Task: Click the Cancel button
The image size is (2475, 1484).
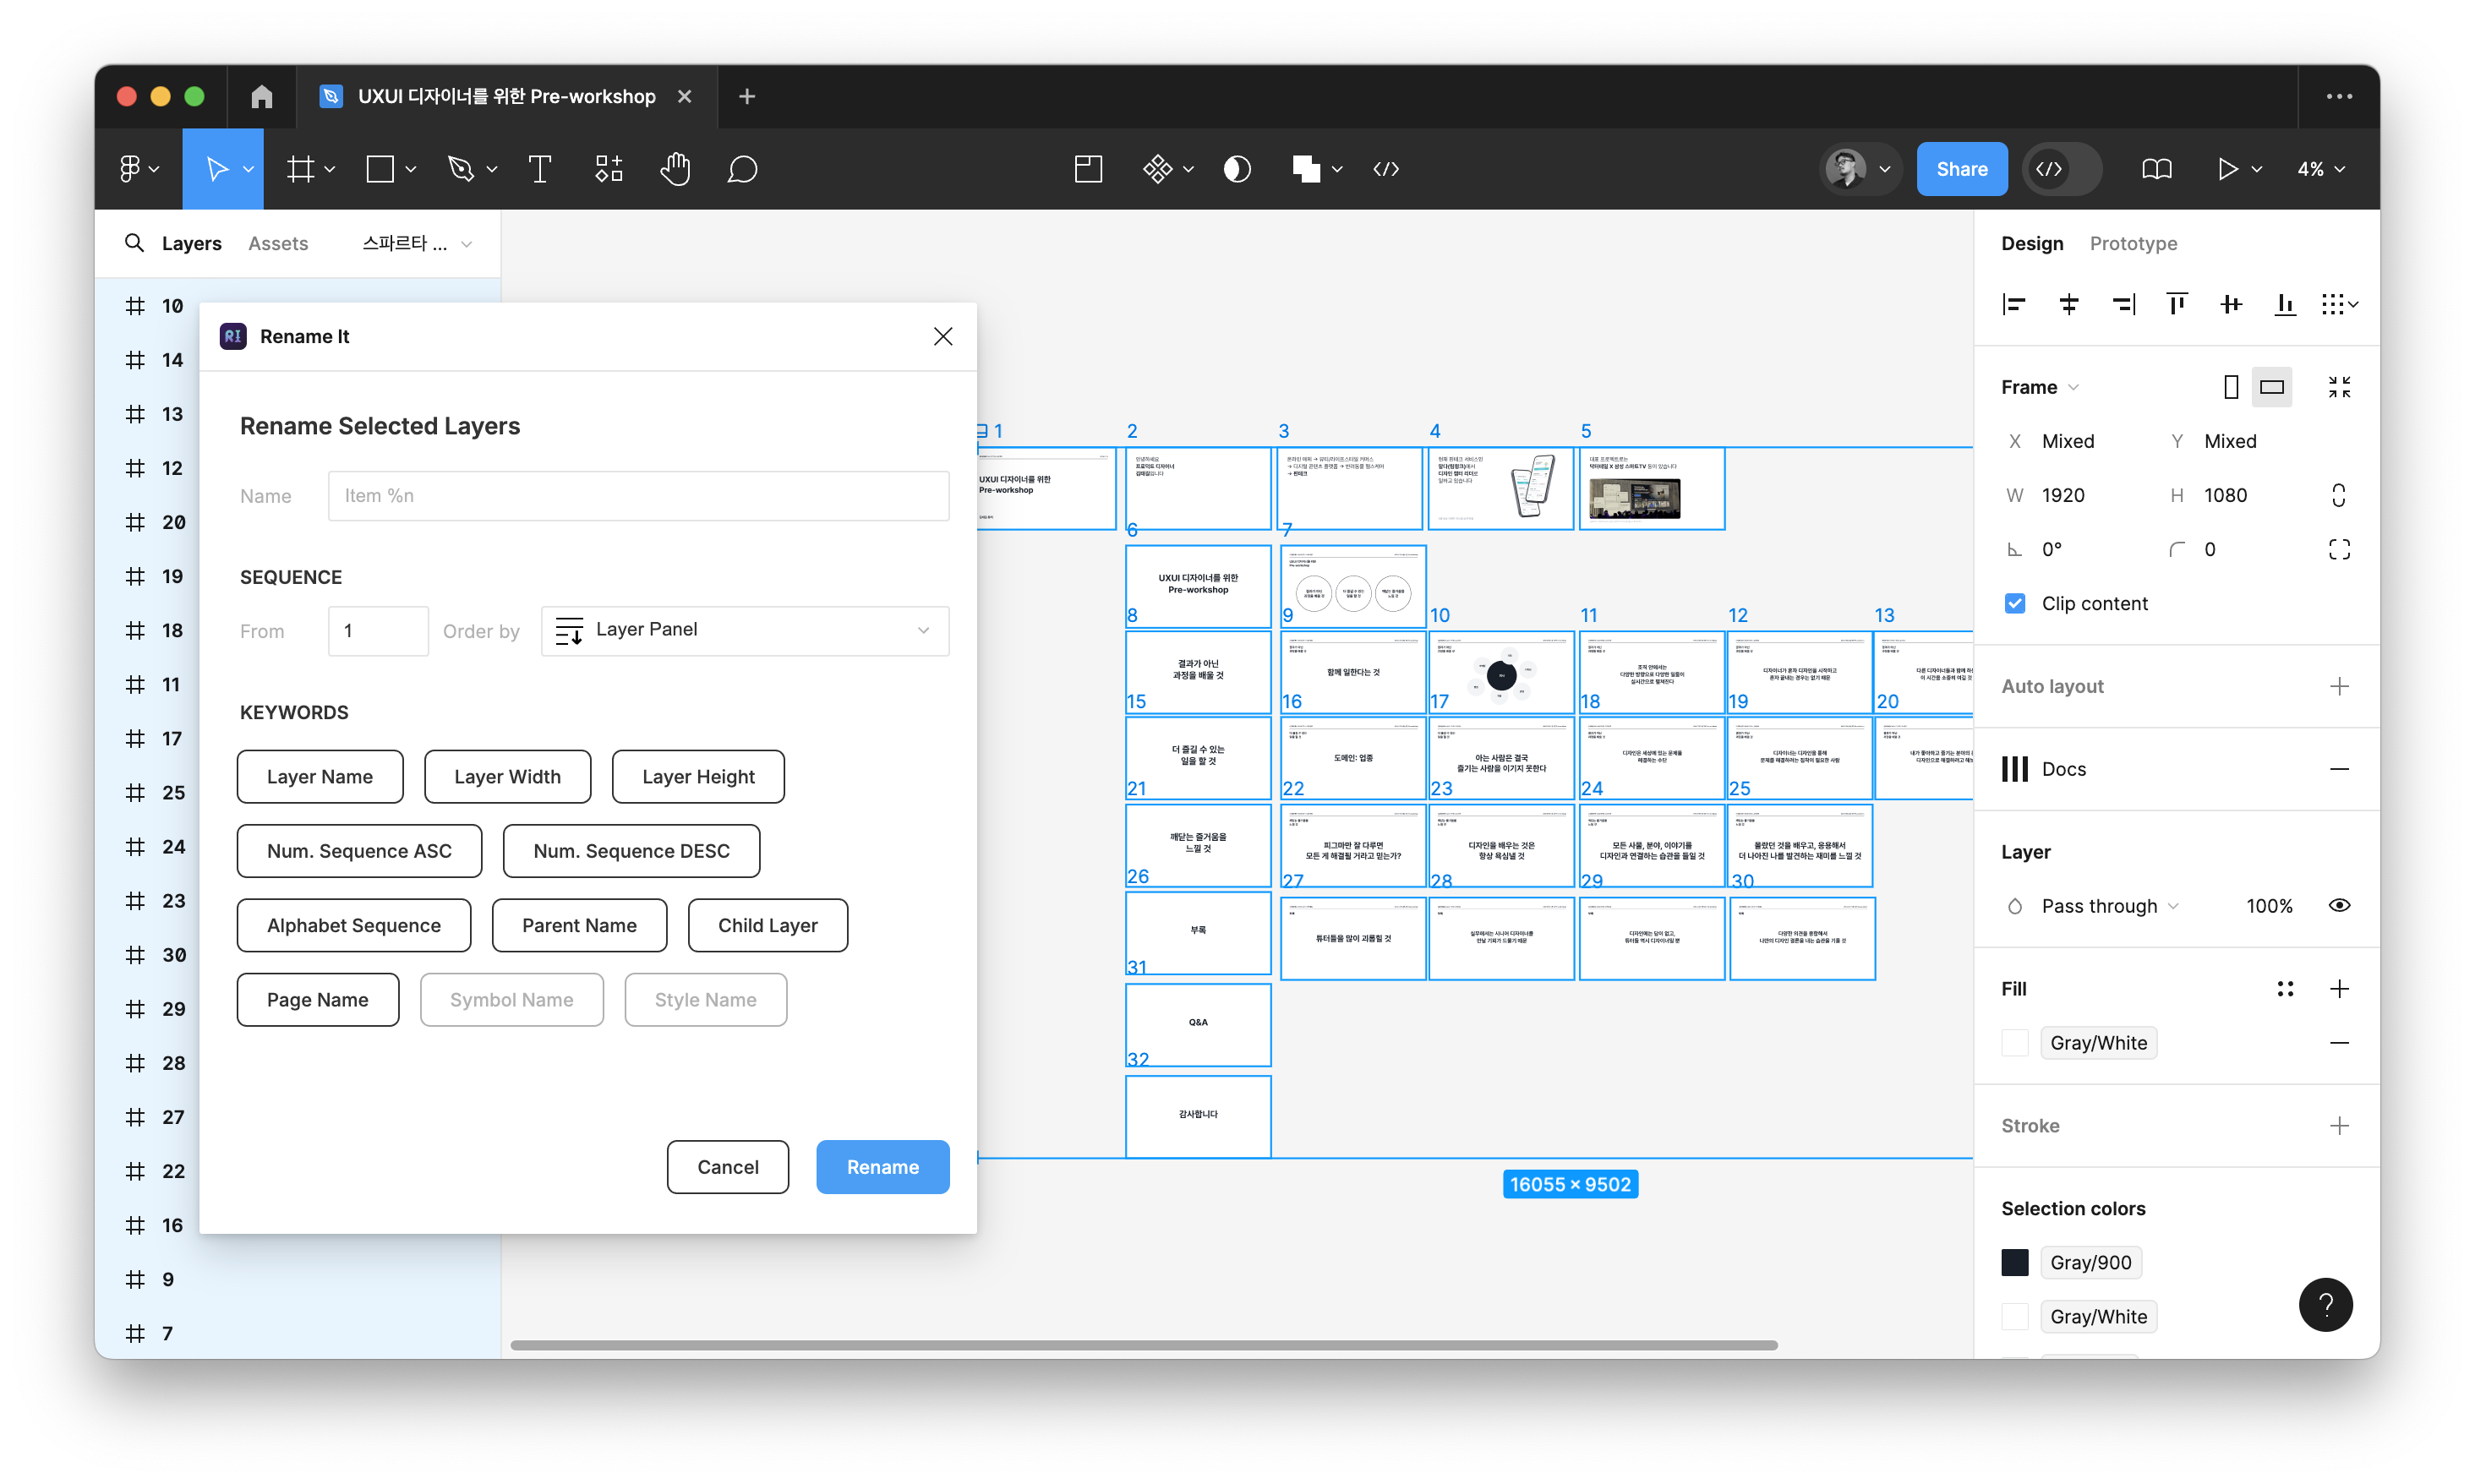Action: (x=727, y=1166)
